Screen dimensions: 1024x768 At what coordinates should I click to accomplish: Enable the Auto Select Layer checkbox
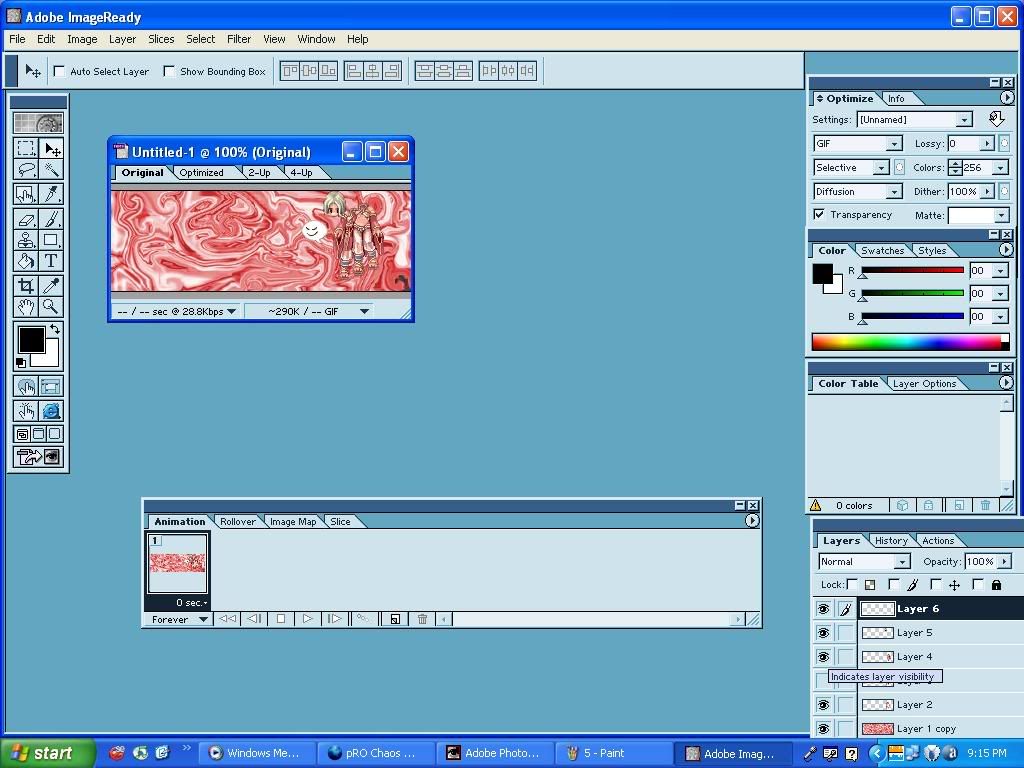click(59, 71)
